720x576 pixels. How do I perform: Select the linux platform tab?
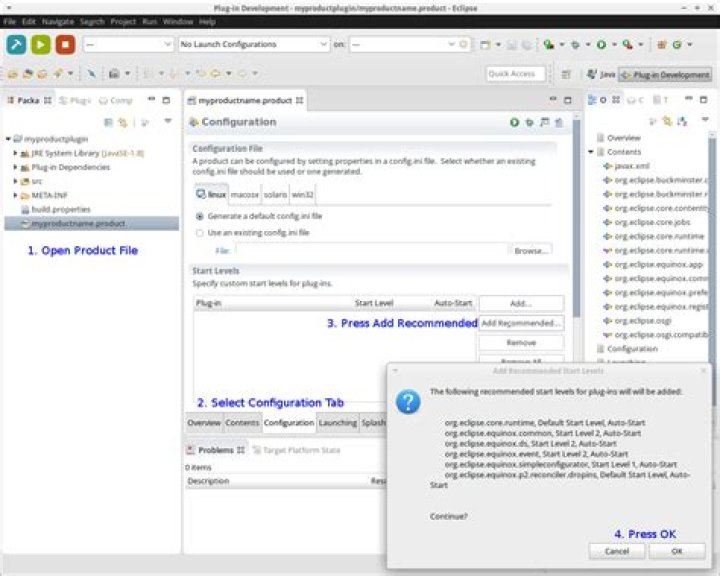coord(211,194)
